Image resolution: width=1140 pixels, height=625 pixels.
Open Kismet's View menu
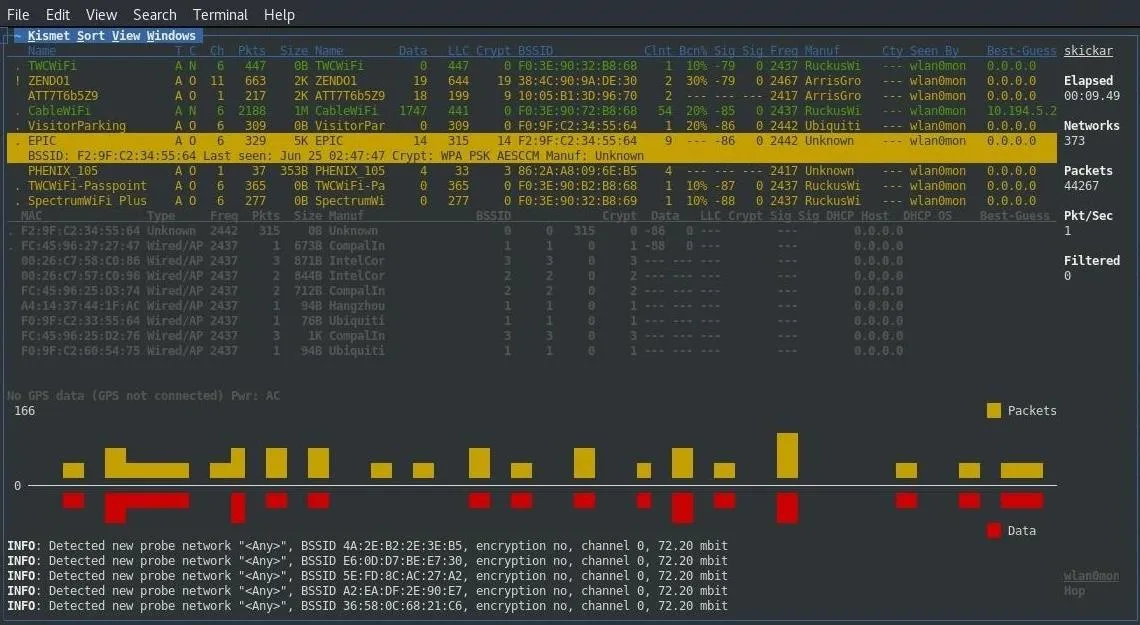pyautogui.click(x=126, y=36)
